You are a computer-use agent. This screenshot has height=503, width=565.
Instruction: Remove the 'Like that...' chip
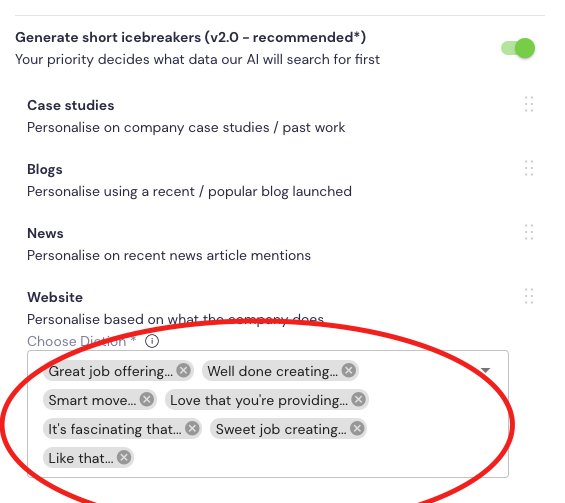coord(124,458)
